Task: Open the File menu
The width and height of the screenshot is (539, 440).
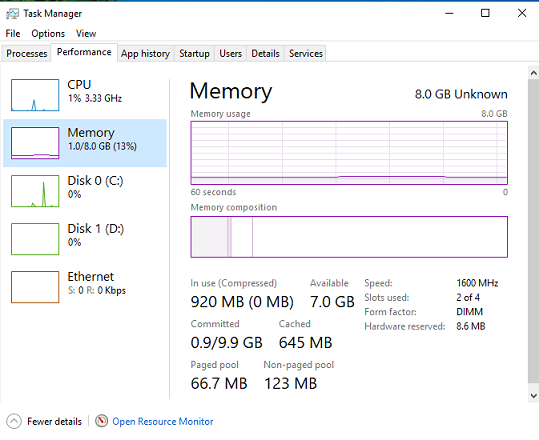Action: (x=13, y=34)
